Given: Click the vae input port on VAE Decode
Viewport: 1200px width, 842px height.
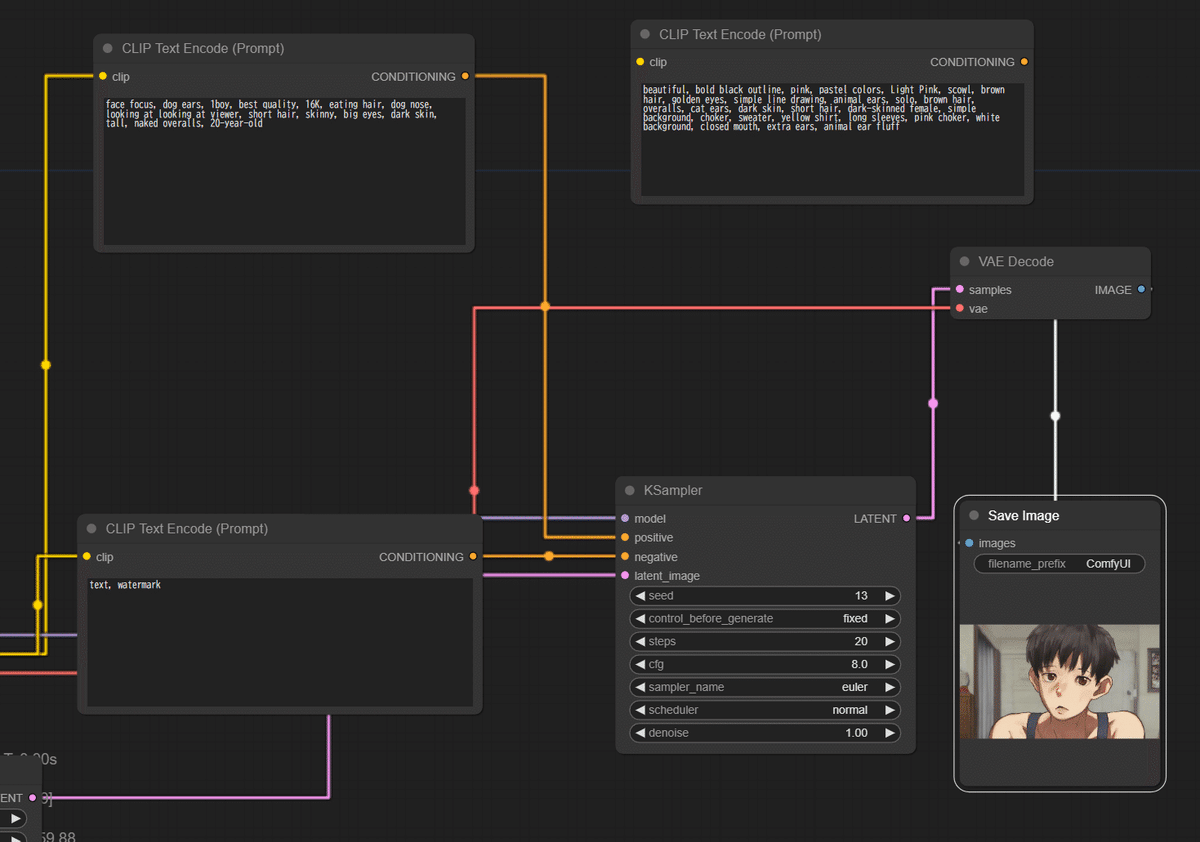Looking at the screenshot, I should [960, 309].
